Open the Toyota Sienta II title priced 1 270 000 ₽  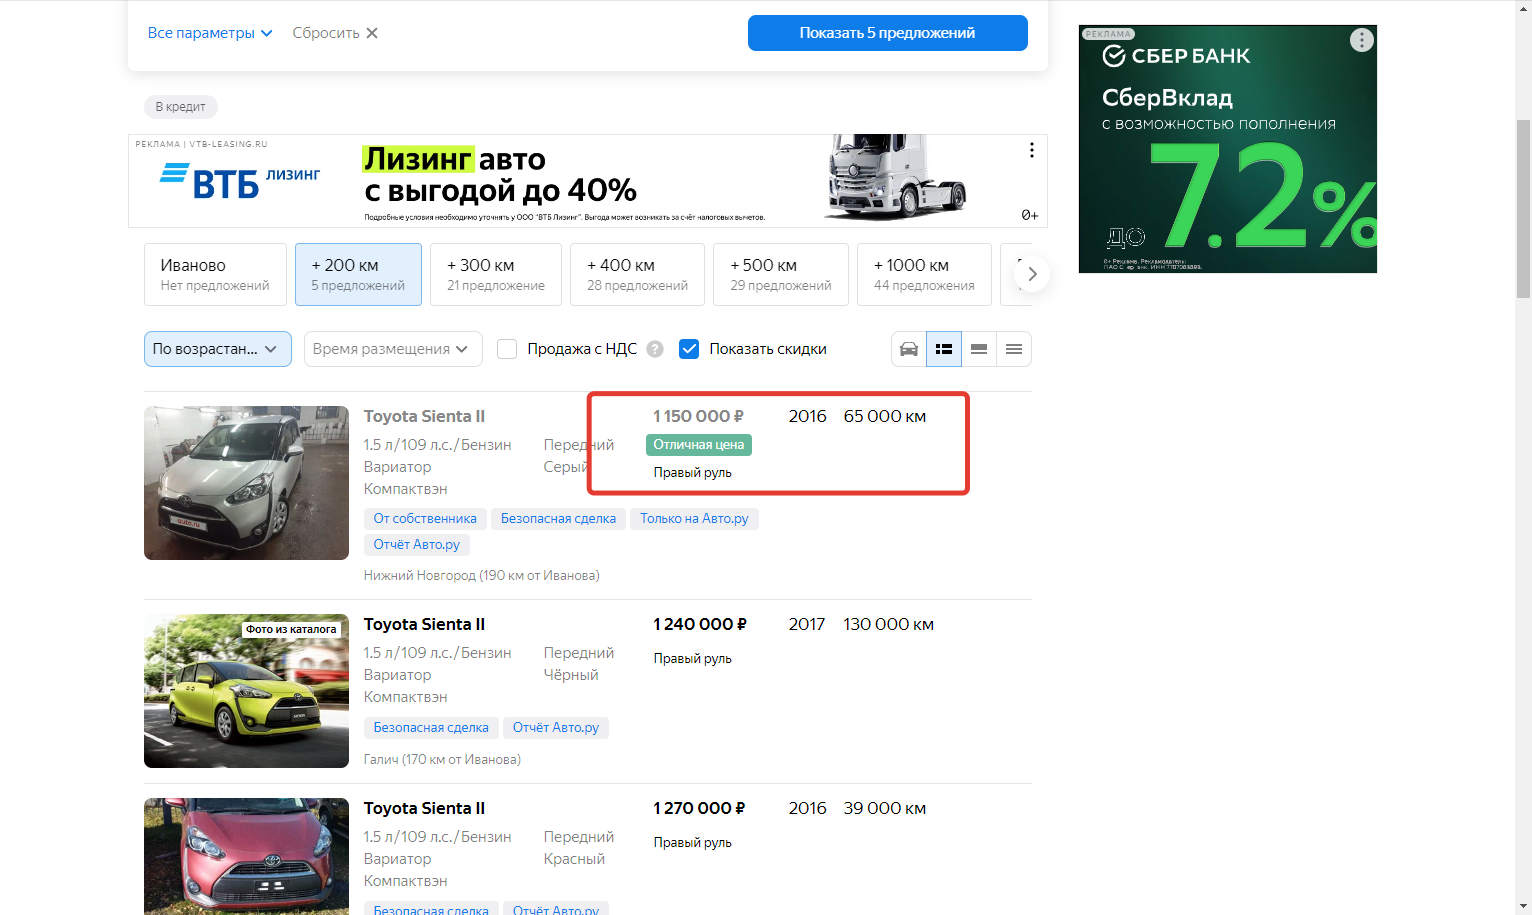[424, 808]
